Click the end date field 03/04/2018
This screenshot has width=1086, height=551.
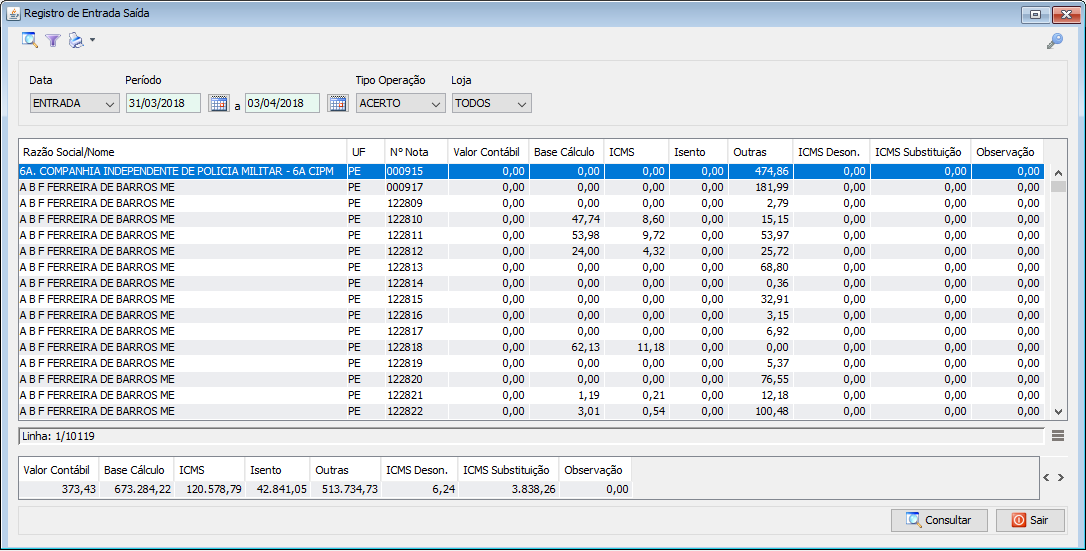click(281, 103)
